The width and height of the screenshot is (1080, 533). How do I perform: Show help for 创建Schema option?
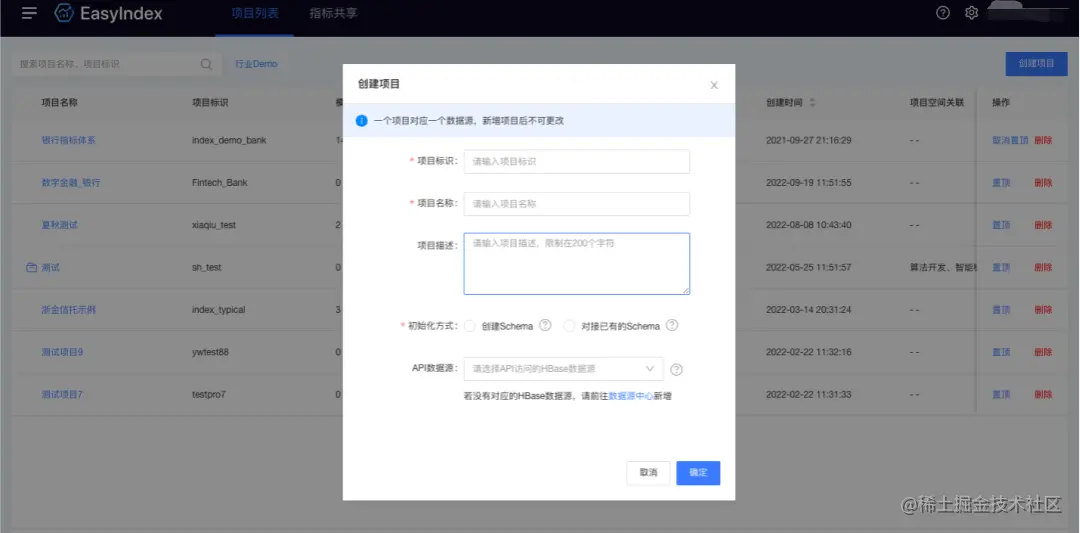point(545,325)
